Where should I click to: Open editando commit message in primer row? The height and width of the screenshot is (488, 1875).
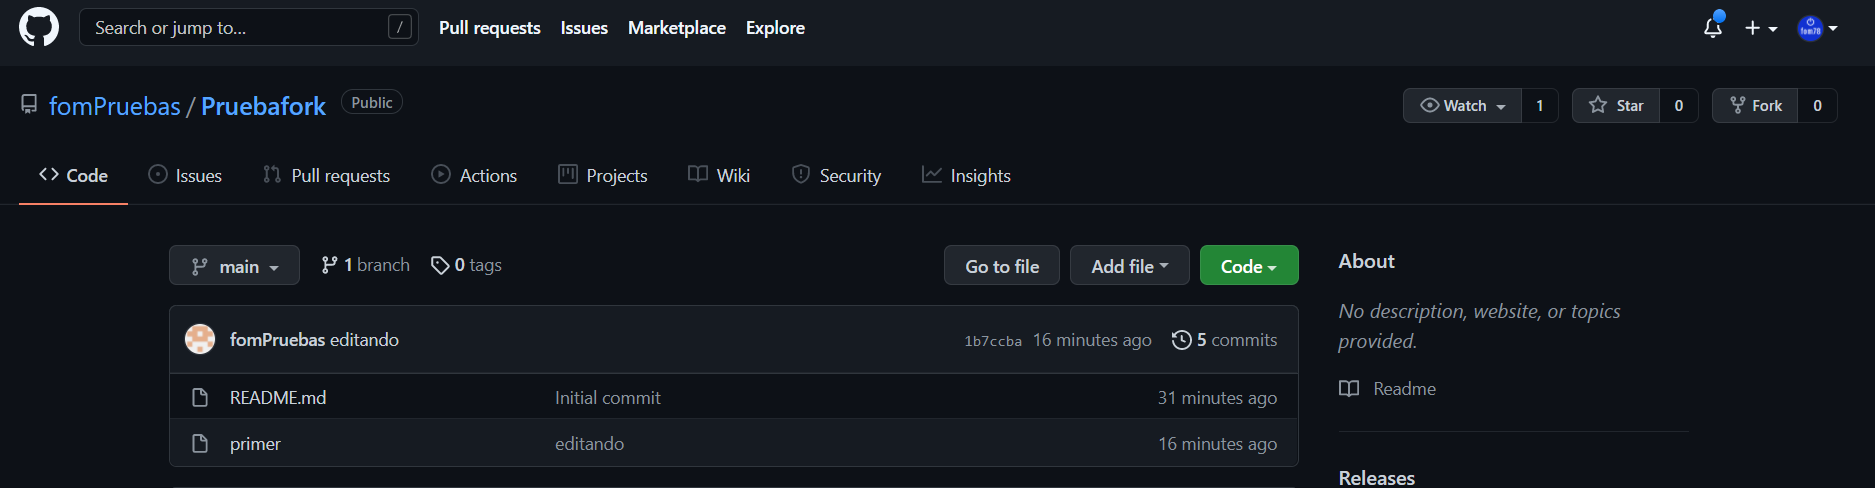point(590,444)
